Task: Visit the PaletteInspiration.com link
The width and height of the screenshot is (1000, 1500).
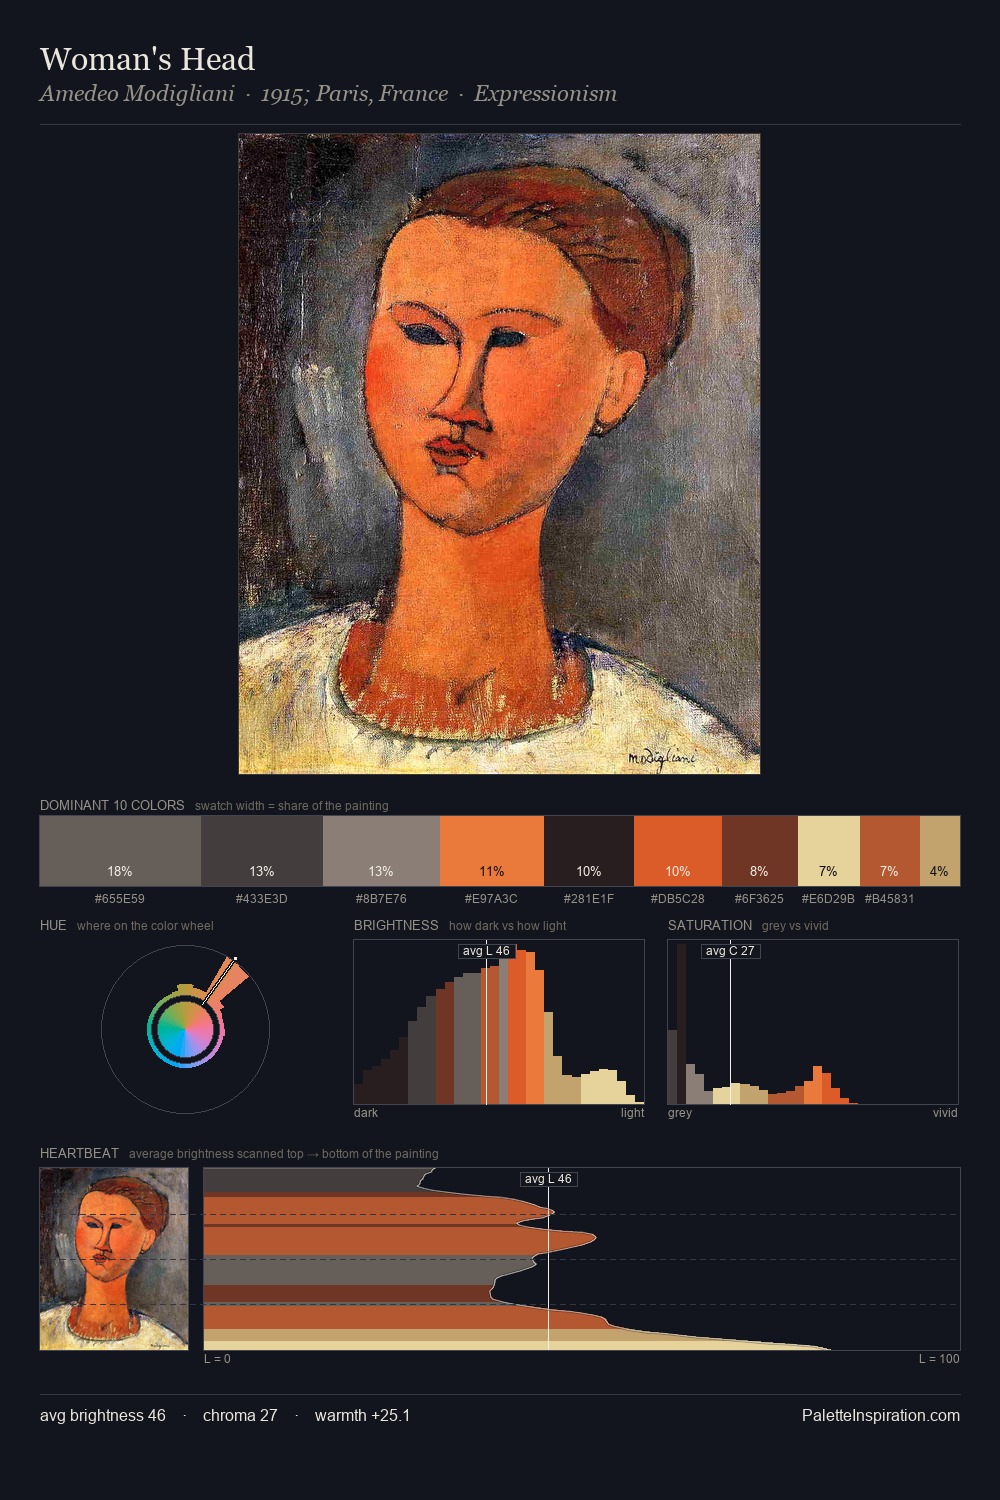Action: pos(881,1415)
